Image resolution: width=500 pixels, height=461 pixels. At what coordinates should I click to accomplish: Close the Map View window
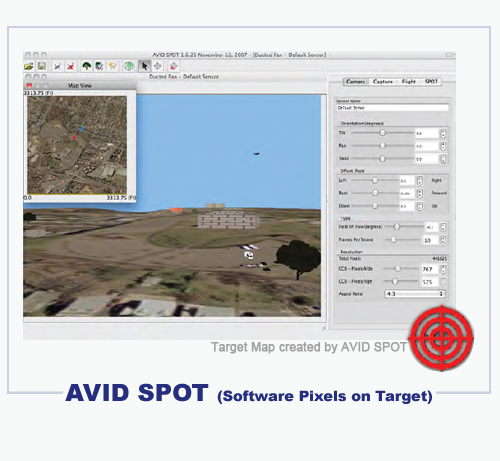(x=29, y=85)
